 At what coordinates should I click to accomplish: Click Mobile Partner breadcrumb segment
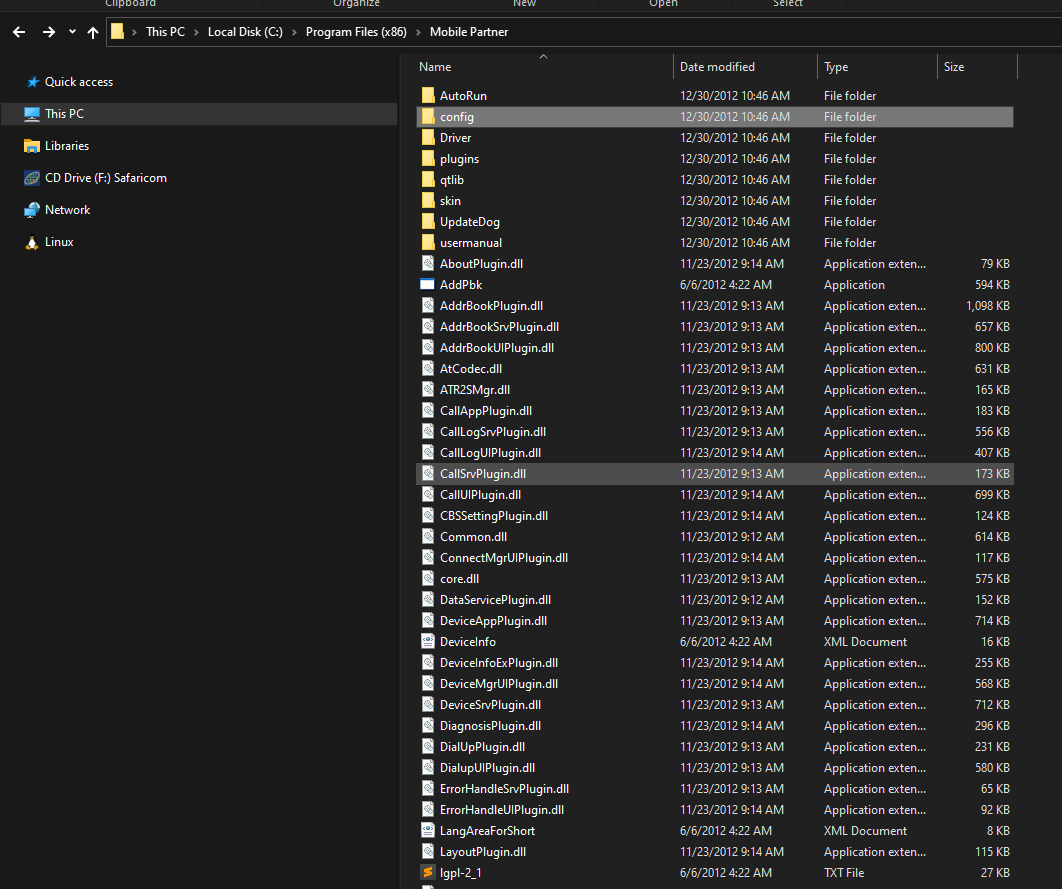coord(469,32)
